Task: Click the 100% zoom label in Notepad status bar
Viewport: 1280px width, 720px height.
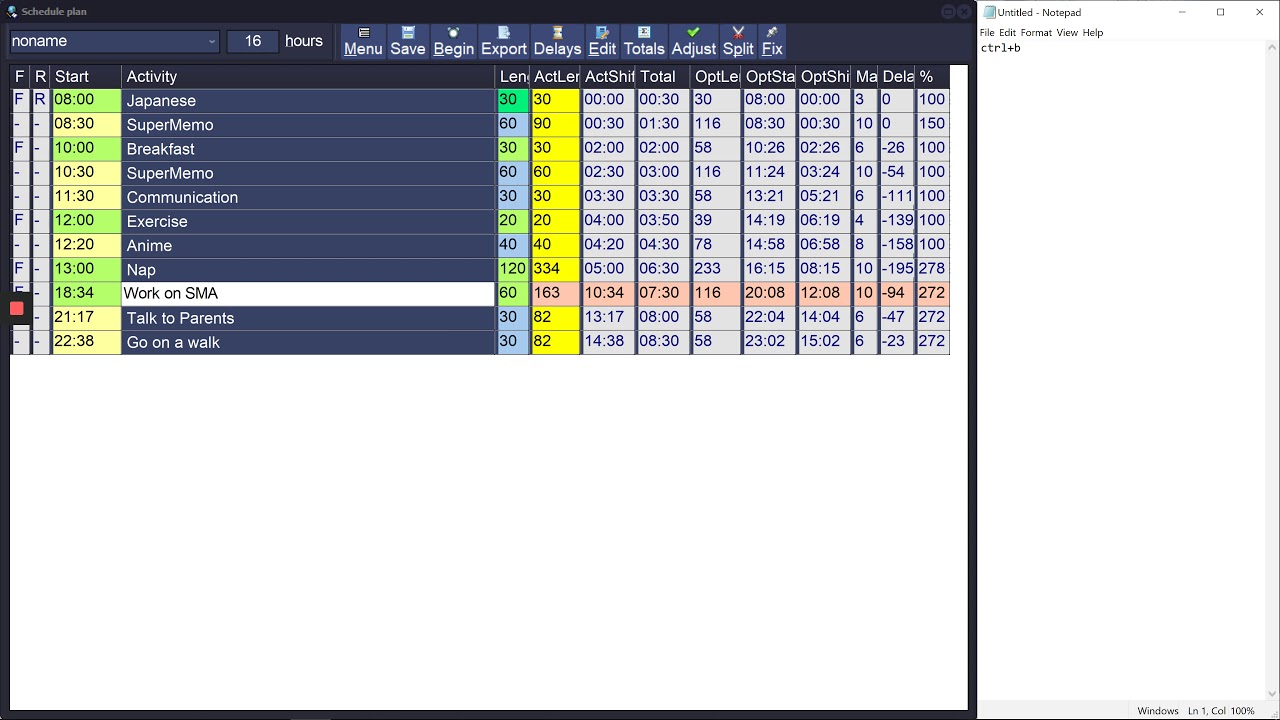Action: [1243, 711]
